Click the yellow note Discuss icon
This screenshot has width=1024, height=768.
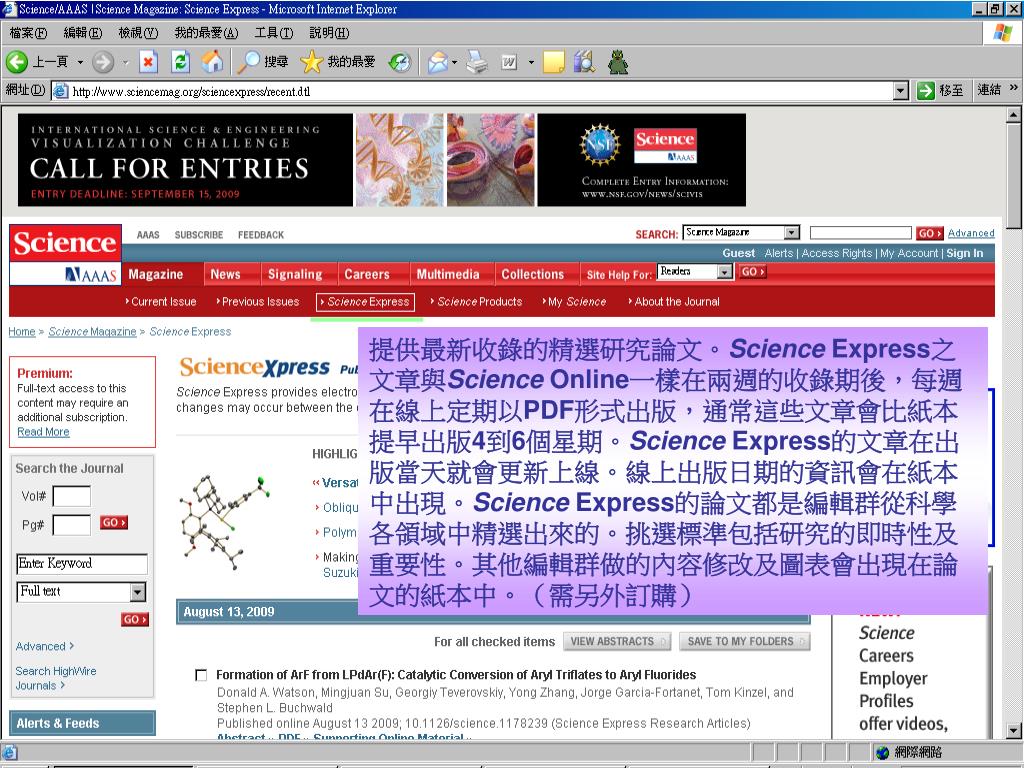pyautogui.click(x=553, y=62)
